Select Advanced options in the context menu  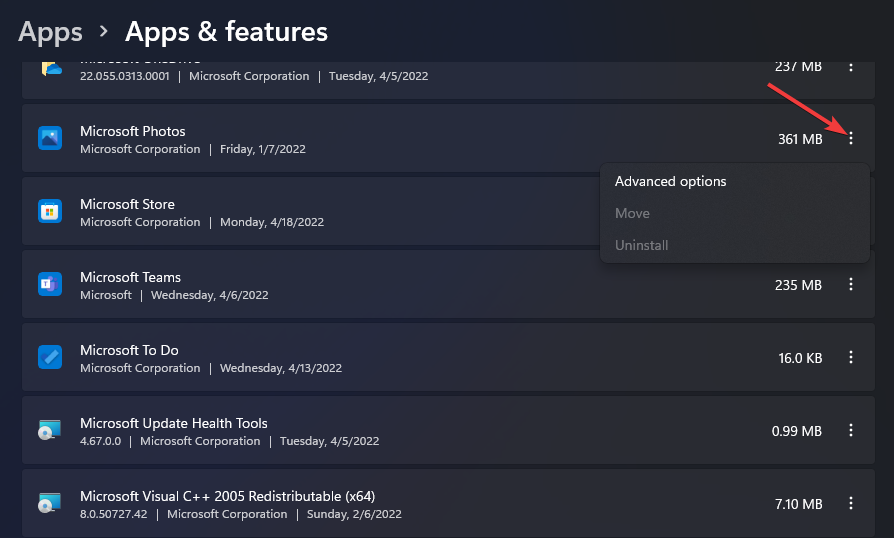point(670,182)
